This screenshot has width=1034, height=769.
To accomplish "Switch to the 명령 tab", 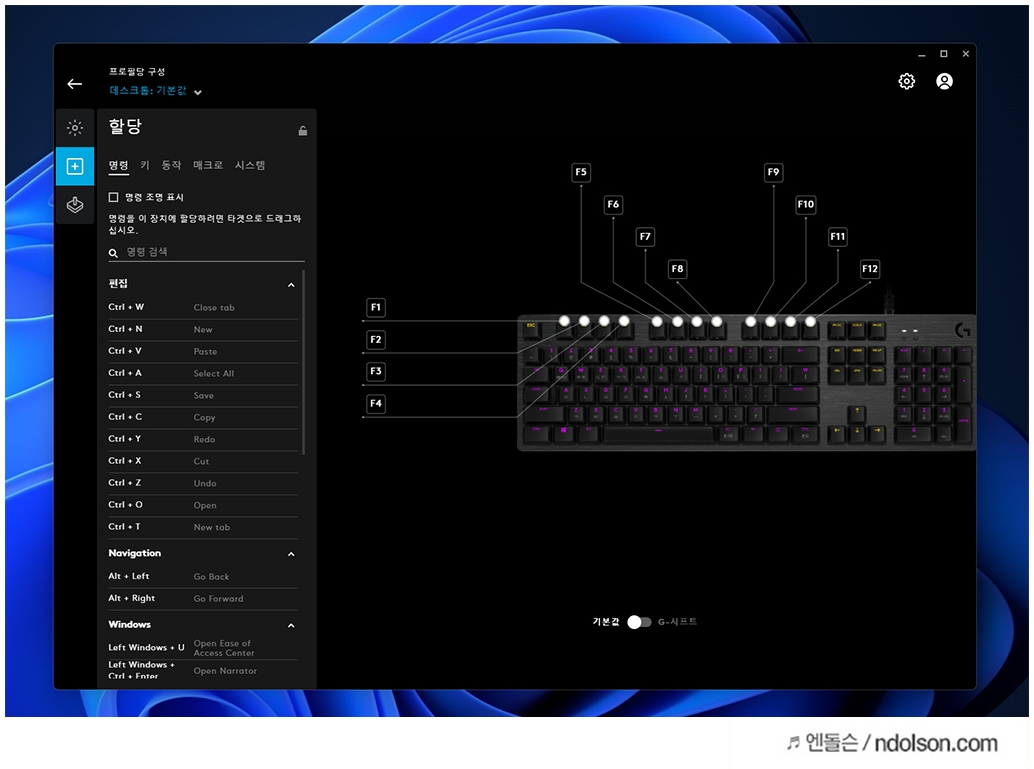I will coord(119,166).
